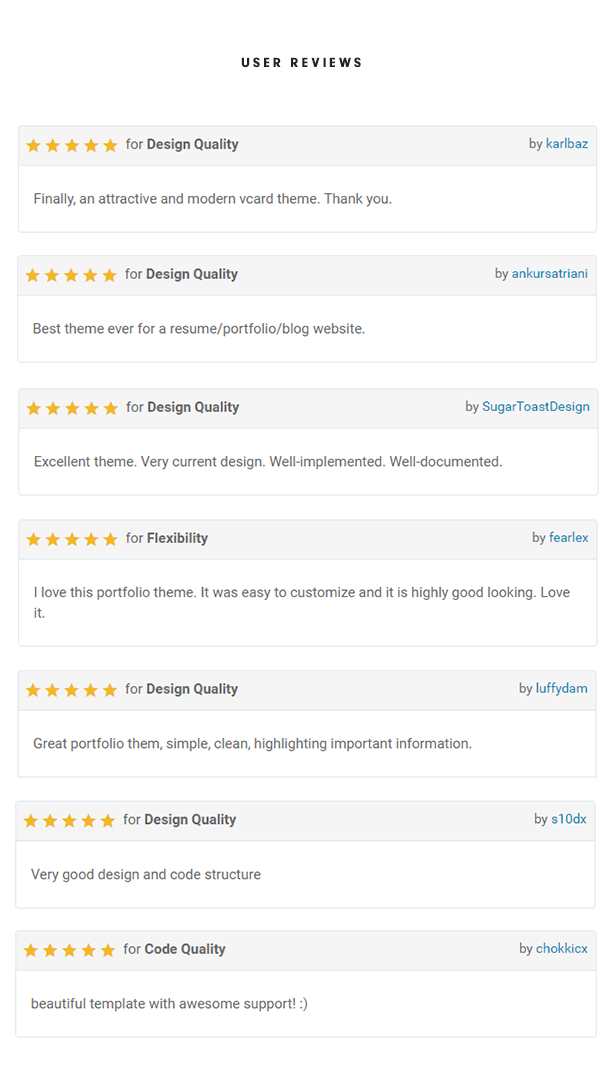Open ankursatriani's profile link
Viewport: 616px width, 1078px height.
pyautogui.click(x=550, y=274)
